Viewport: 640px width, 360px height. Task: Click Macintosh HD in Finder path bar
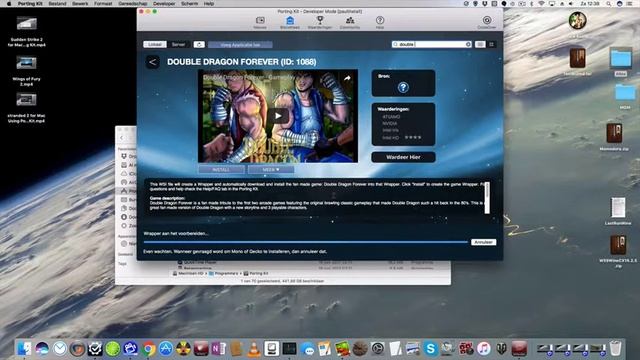coord(188,273)
